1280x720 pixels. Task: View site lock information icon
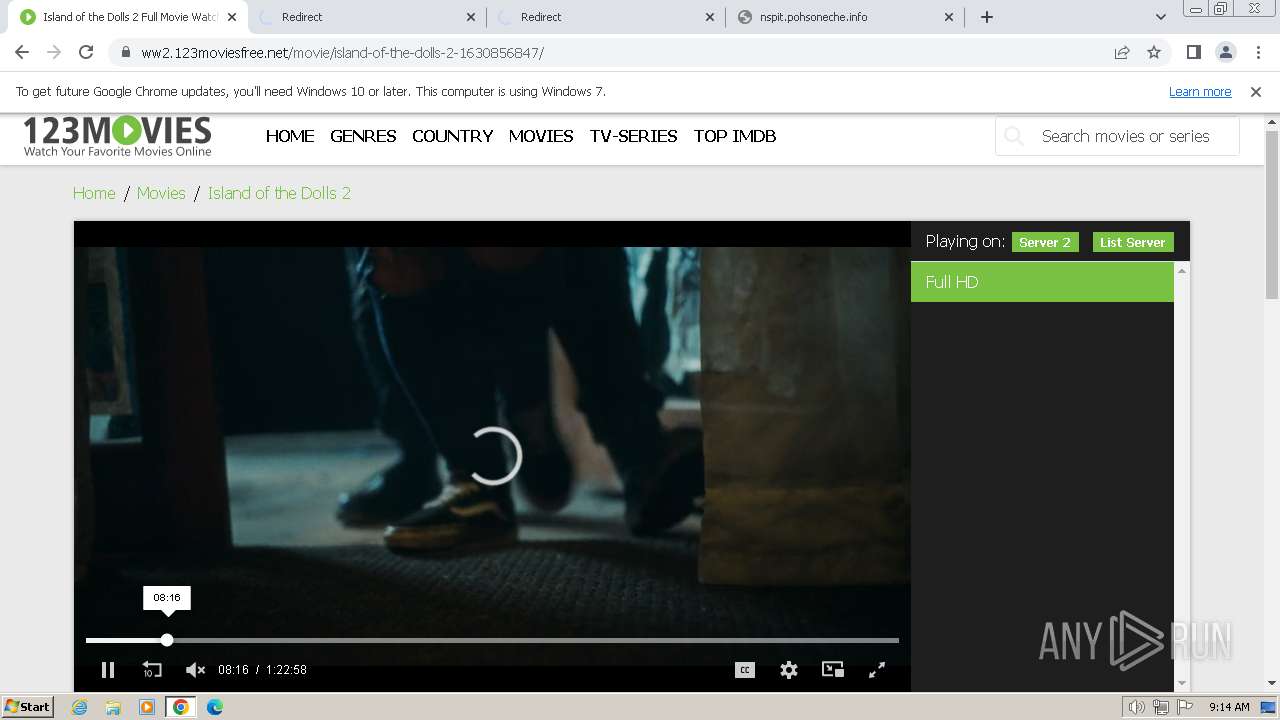pos(125,52)
